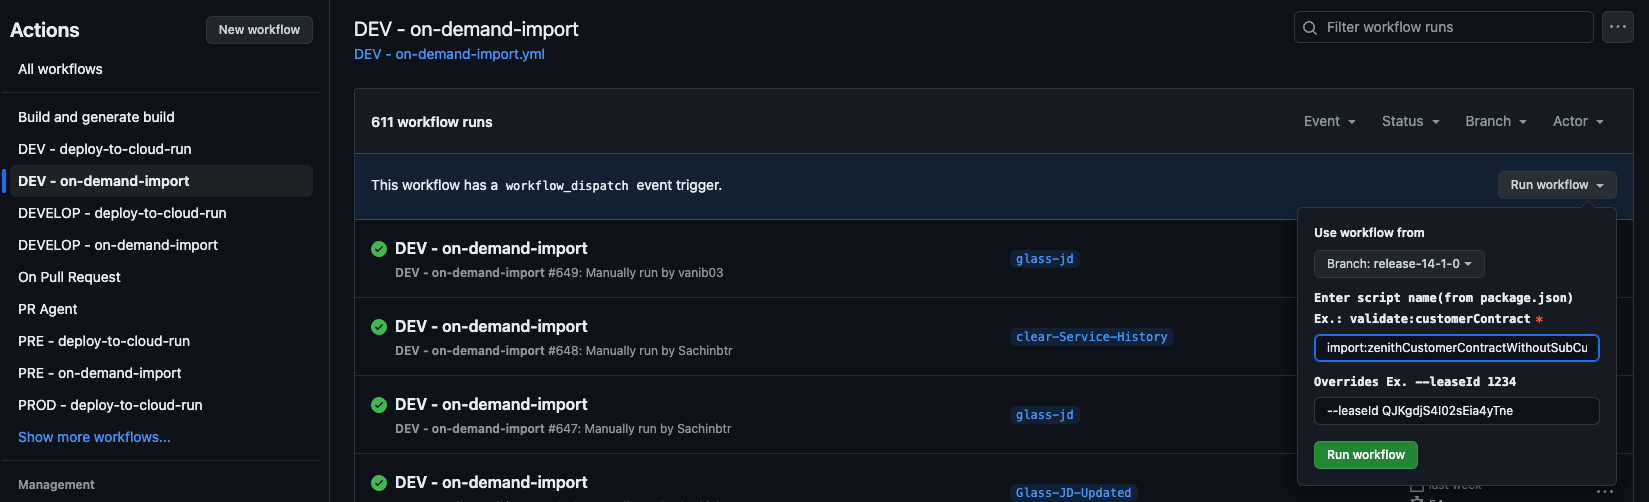The image size is (1649, 502).
Task: Expand Show more workflows link
Action: pos(94,437)
